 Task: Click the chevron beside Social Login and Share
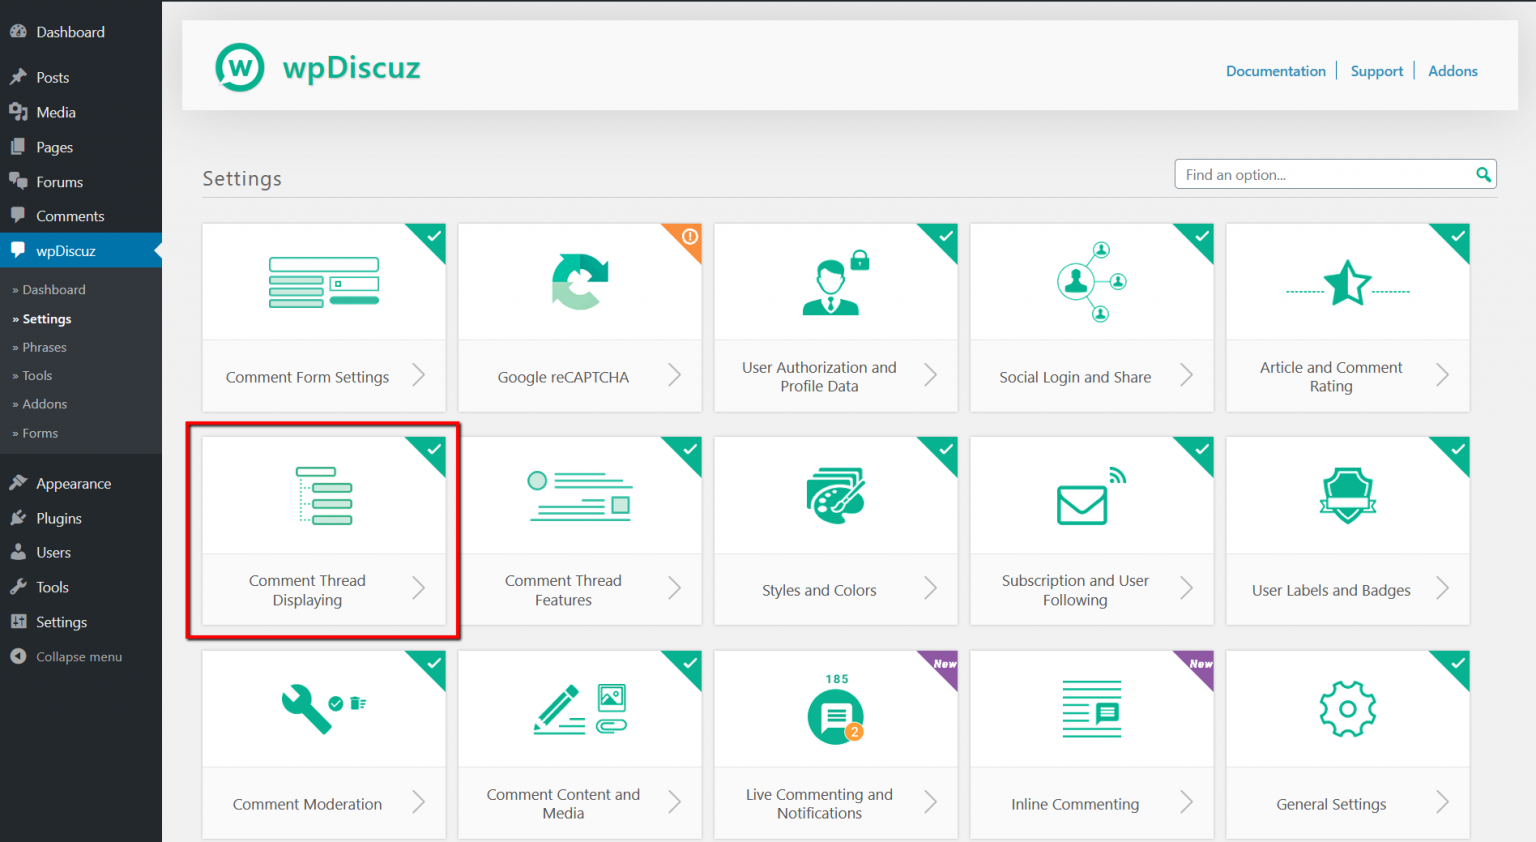(x=1187, y=375)
